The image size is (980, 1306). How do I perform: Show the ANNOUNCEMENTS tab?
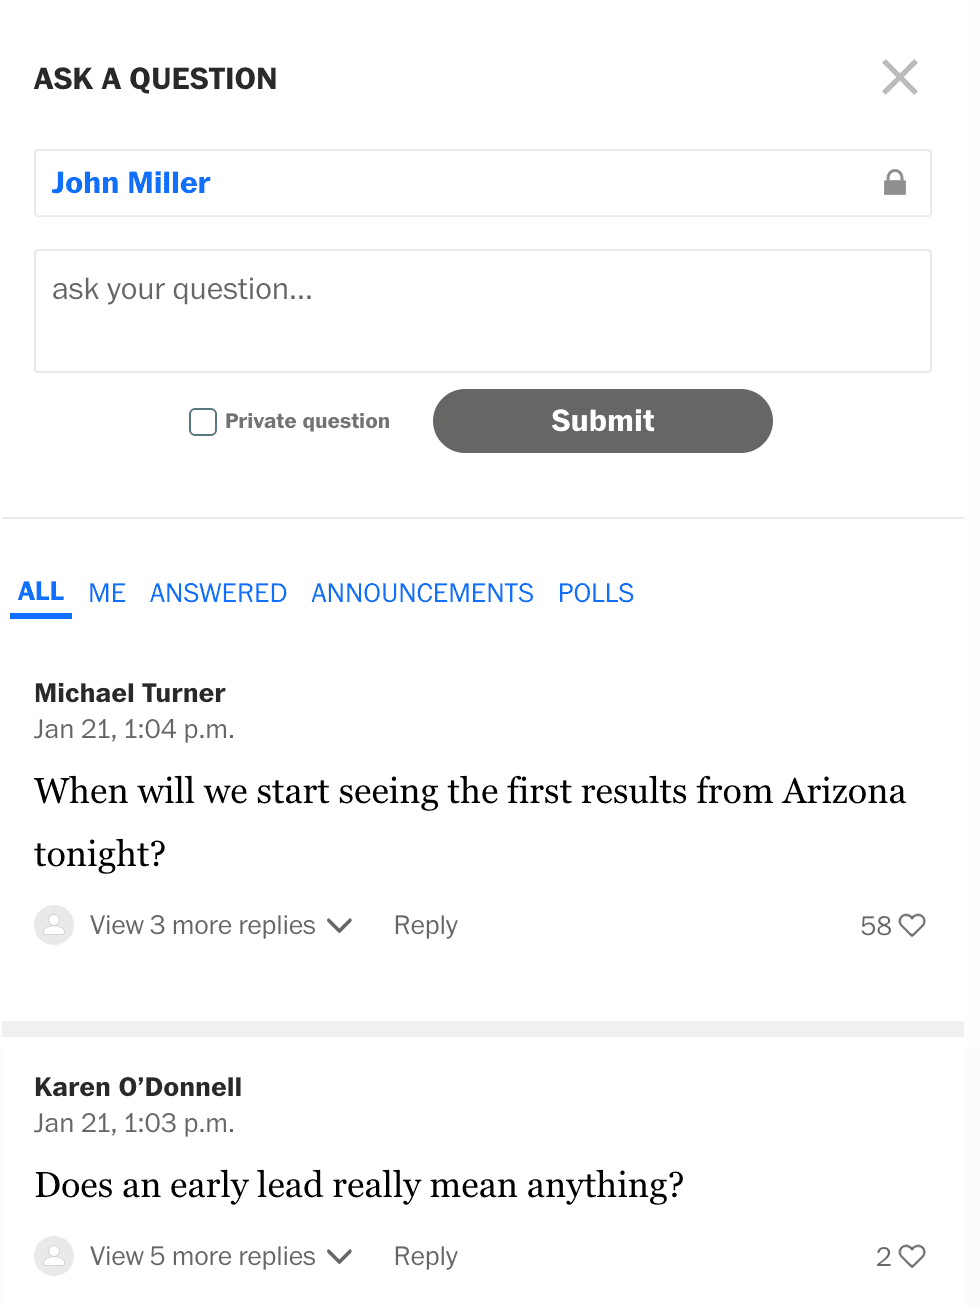pos(422,593)
